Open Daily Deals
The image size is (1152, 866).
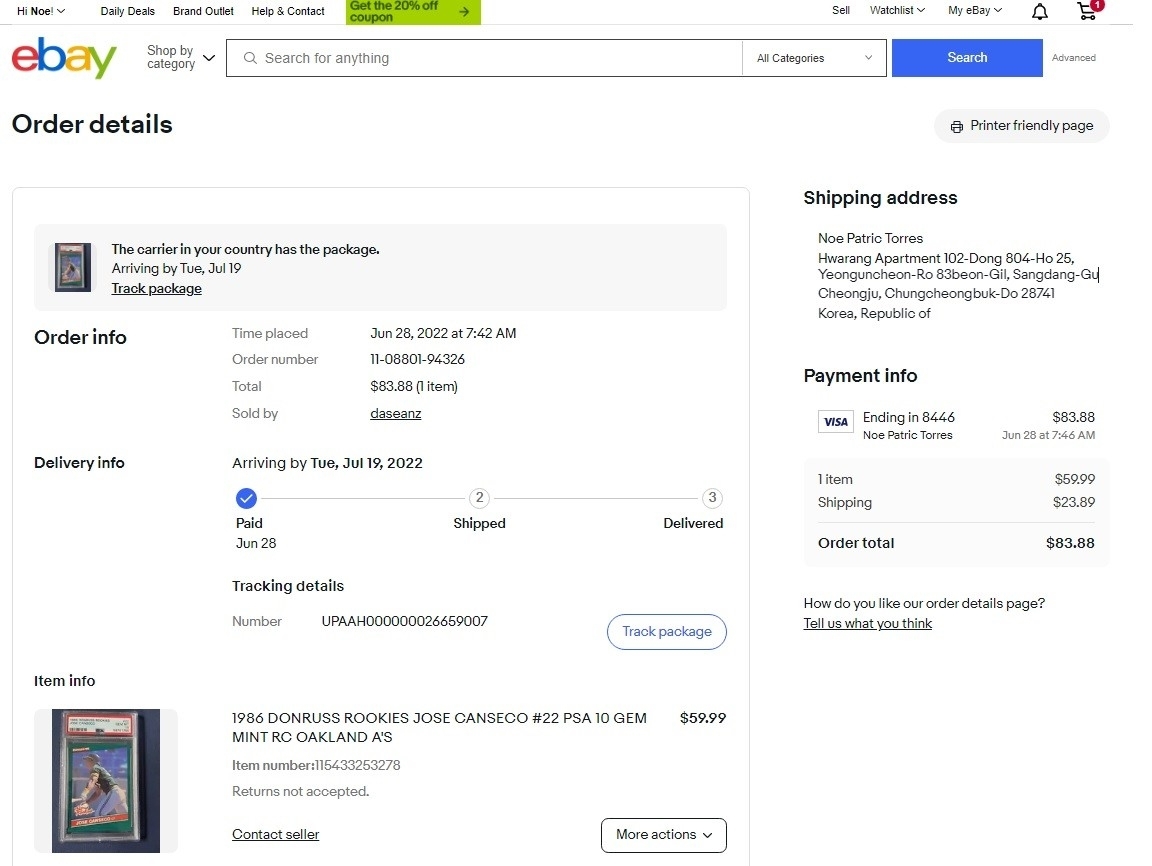[128, 11]
